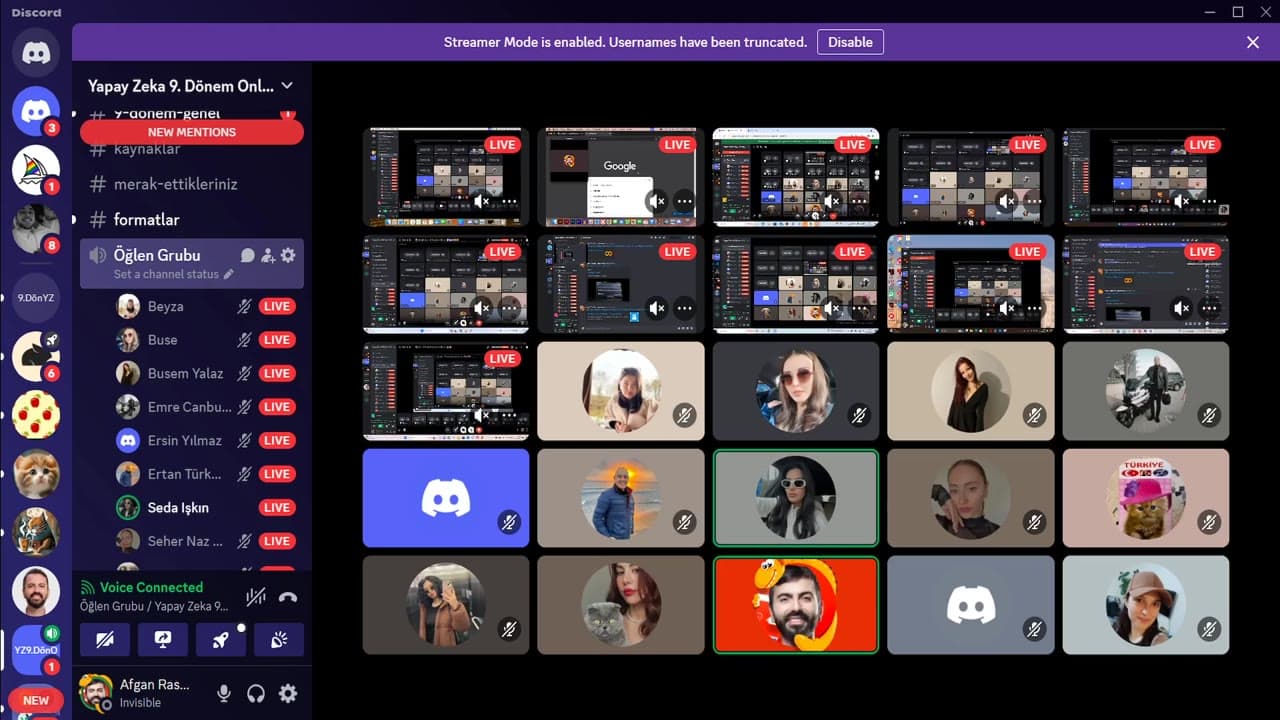This screenshot has height=720, width=1280.
Task: Close the Streamer Mode banner
Action: coord(1253,42)
